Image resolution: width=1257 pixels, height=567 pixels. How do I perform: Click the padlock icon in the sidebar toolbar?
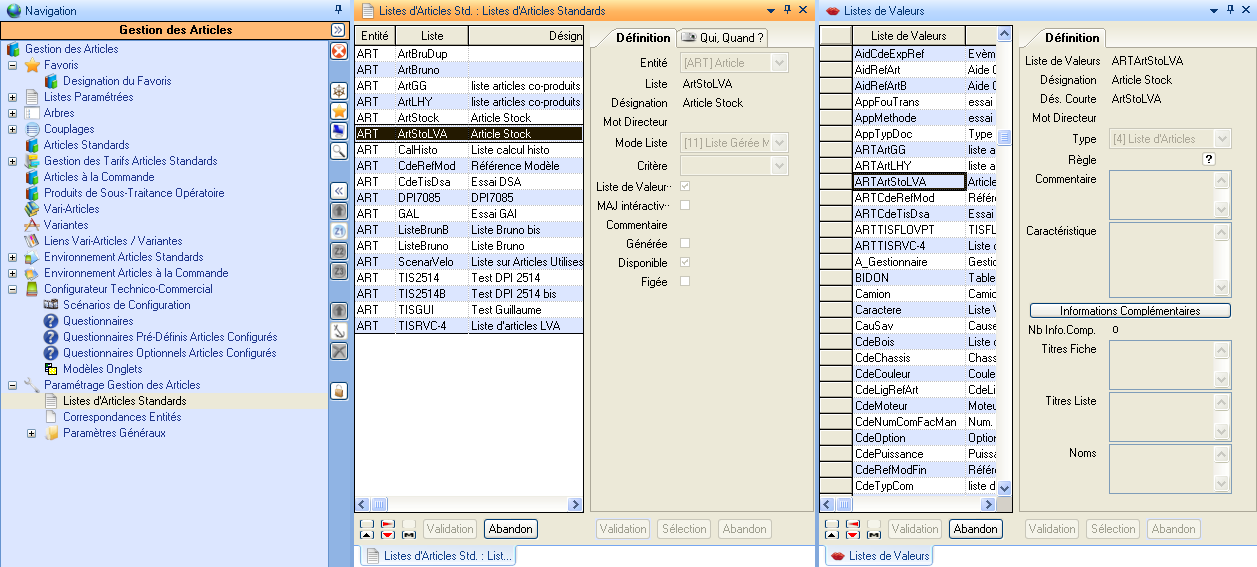(x=339, y=390)
